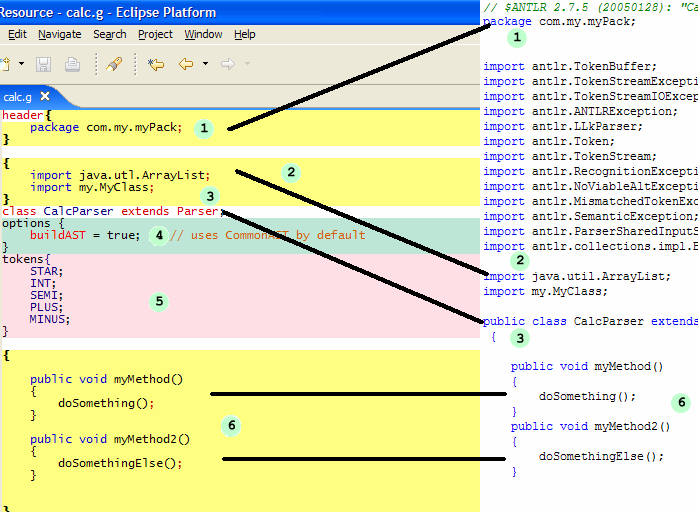Viewport: 698px width, 512px height.
Task: Close the calc.g editor tab
Action: click(x=45, y=96)
